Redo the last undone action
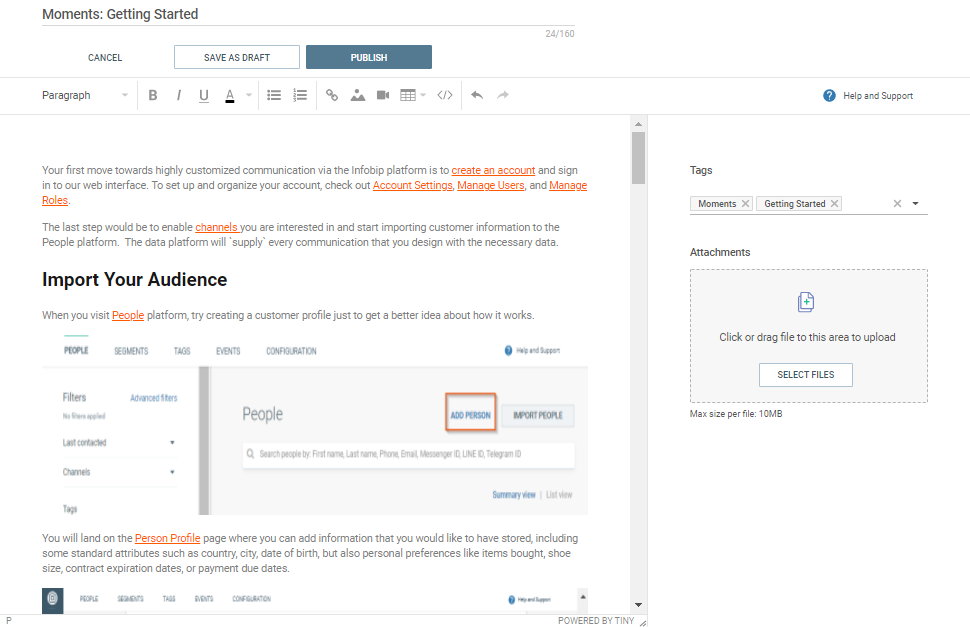The image size is (970, 627). click(502, 95)
